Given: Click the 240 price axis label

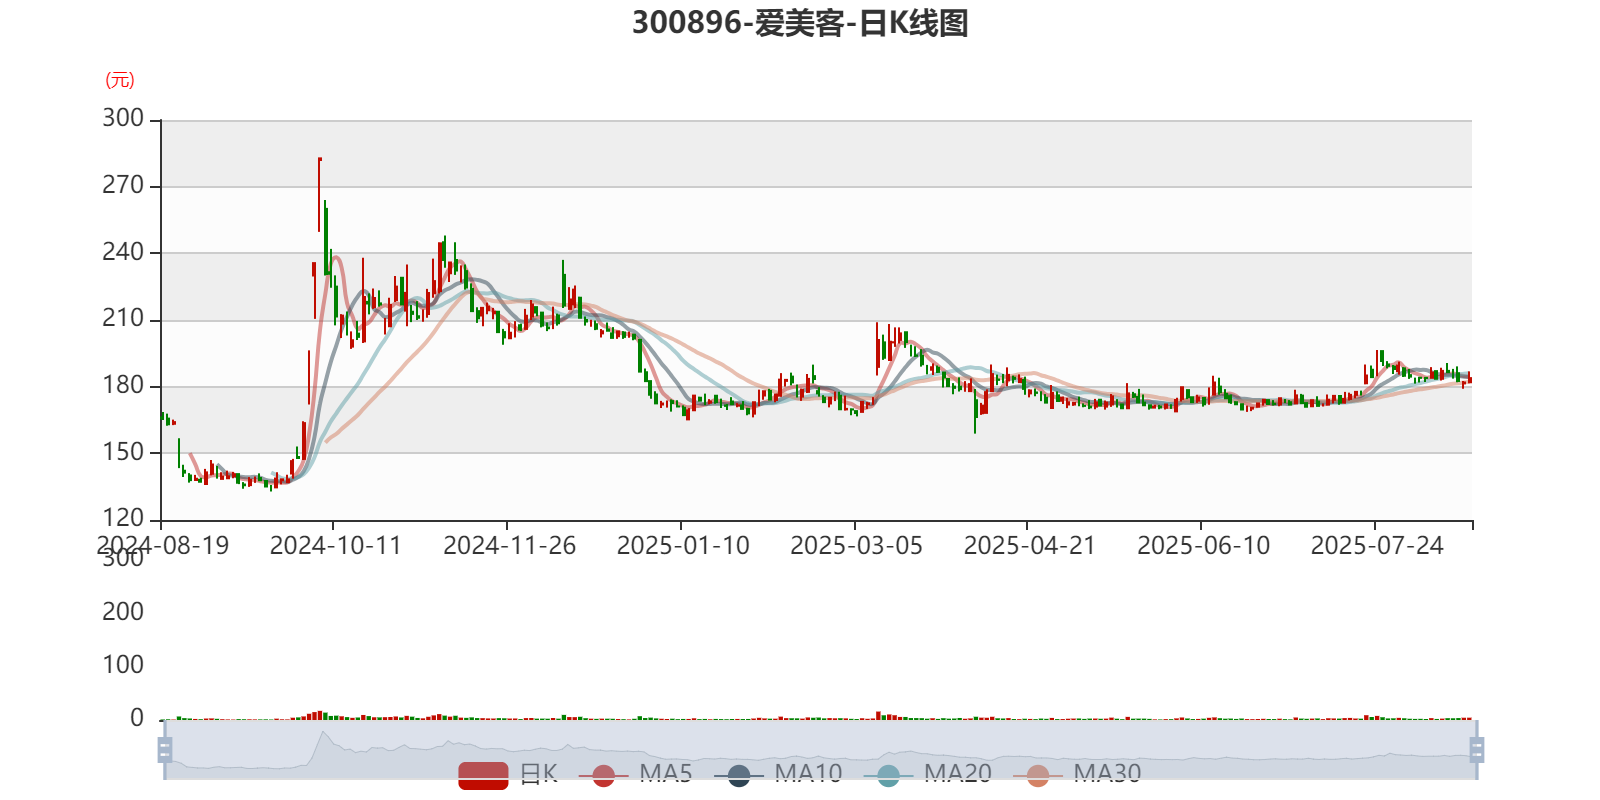Looking at the screenshot, I should pos(123,252).
